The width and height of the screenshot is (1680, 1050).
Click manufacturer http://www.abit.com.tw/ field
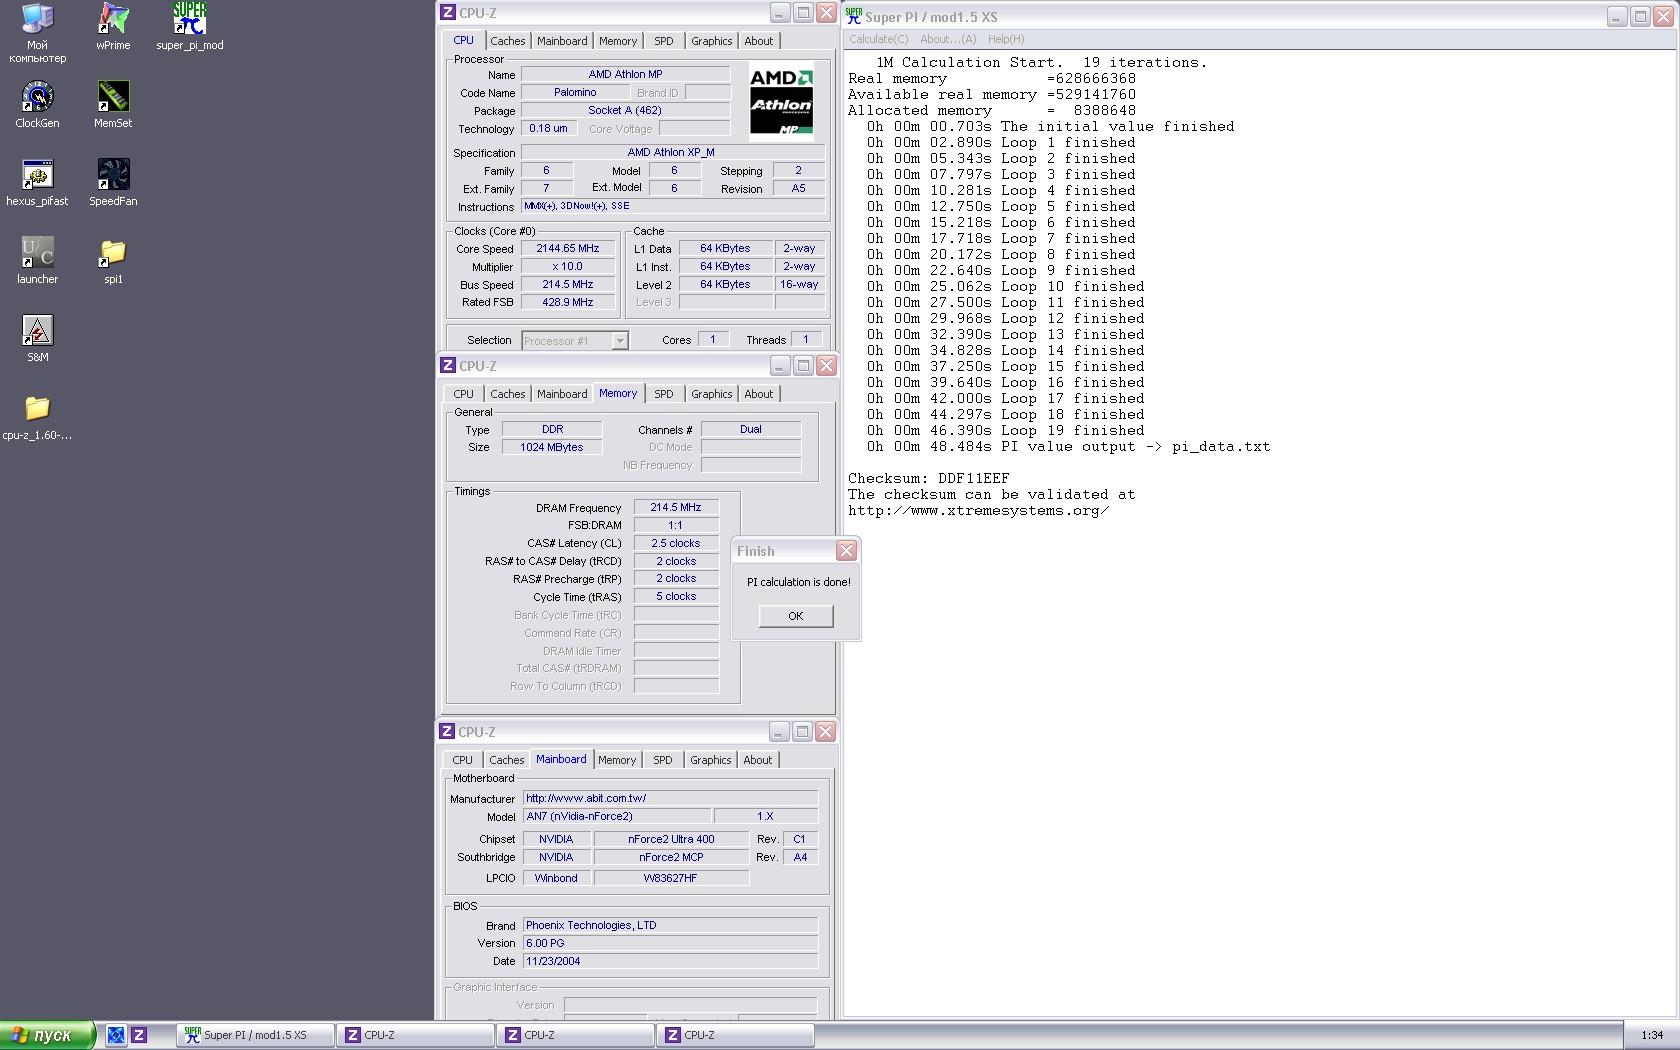tap(670, 798)
